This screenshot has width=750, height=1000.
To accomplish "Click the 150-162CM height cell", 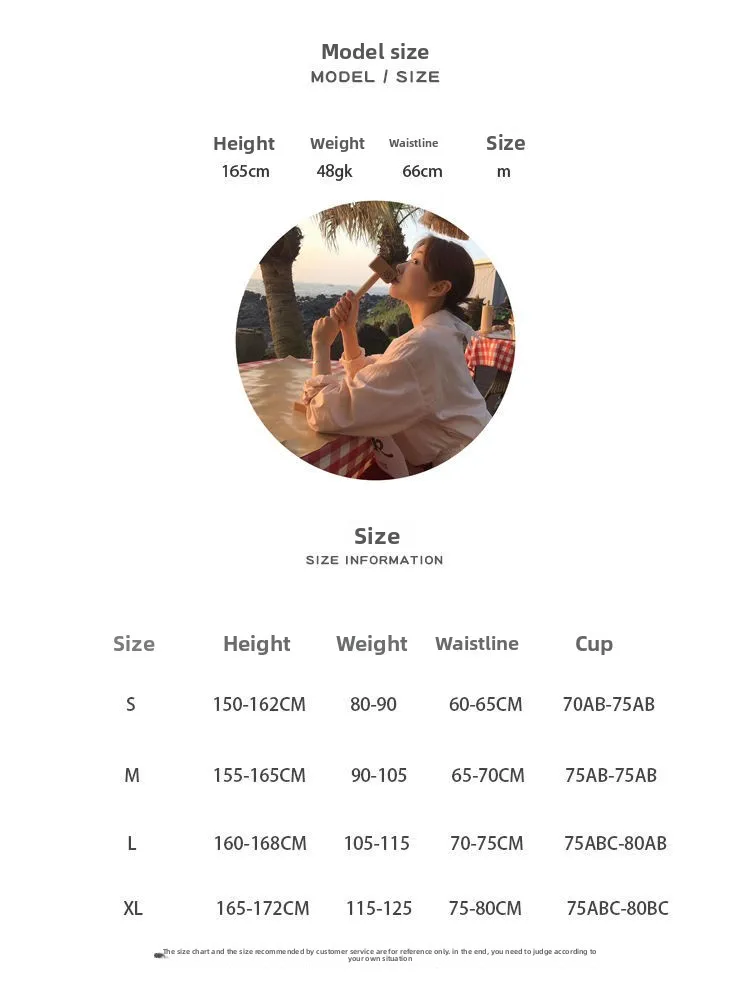I will [x=259, y=704].
